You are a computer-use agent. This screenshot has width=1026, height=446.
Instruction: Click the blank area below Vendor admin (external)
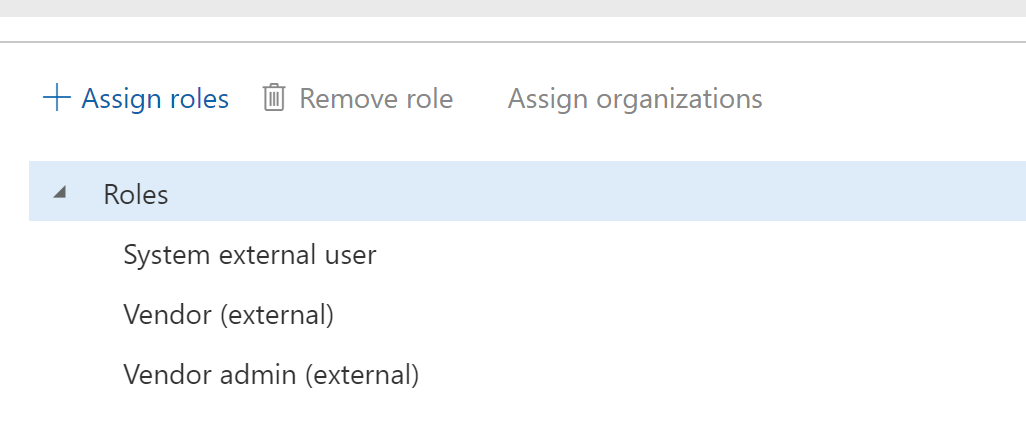[x=400, y=422]
